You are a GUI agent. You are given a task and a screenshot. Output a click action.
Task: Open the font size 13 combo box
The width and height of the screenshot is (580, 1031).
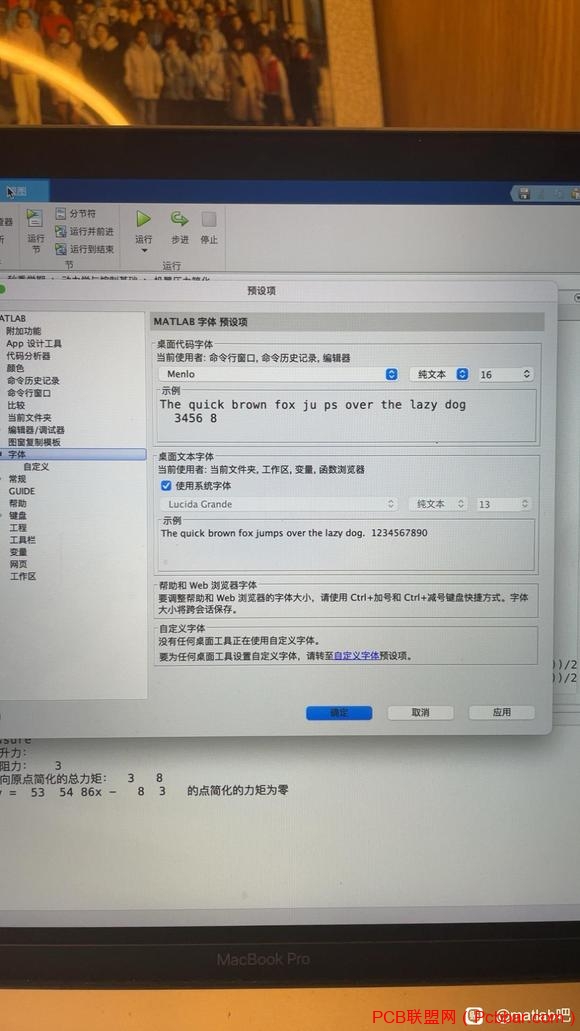[x=504, y=504]
